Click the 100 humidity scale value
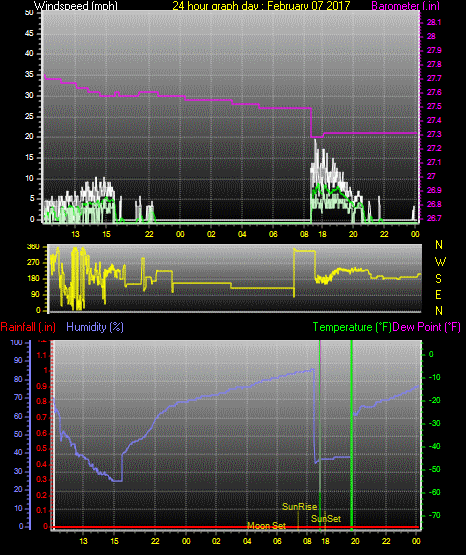Screen dimensions: 466x555 (16, 343)
